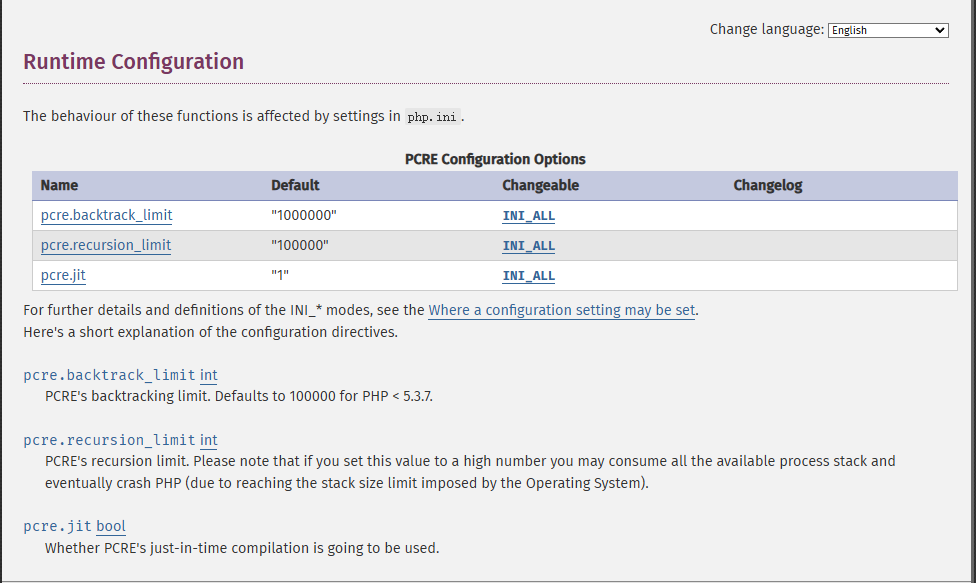Open 'Where a configuration setting may be set'
976x583 pixels.
561,310
